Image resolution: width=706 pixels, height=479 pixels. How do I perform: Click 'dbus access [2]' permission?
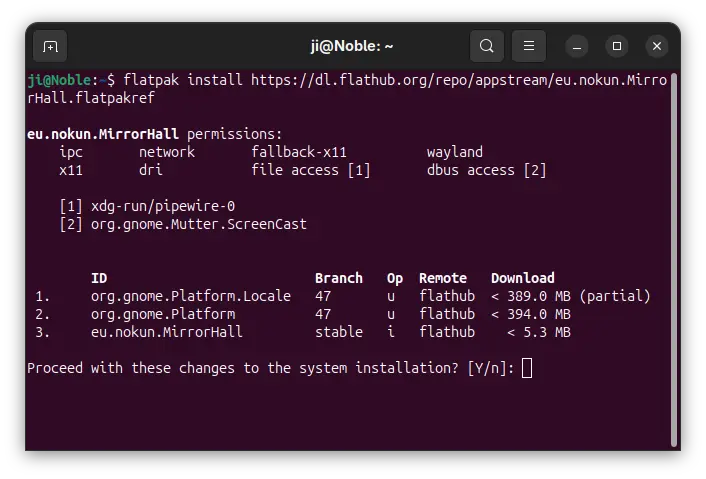[x=487, y=170]
